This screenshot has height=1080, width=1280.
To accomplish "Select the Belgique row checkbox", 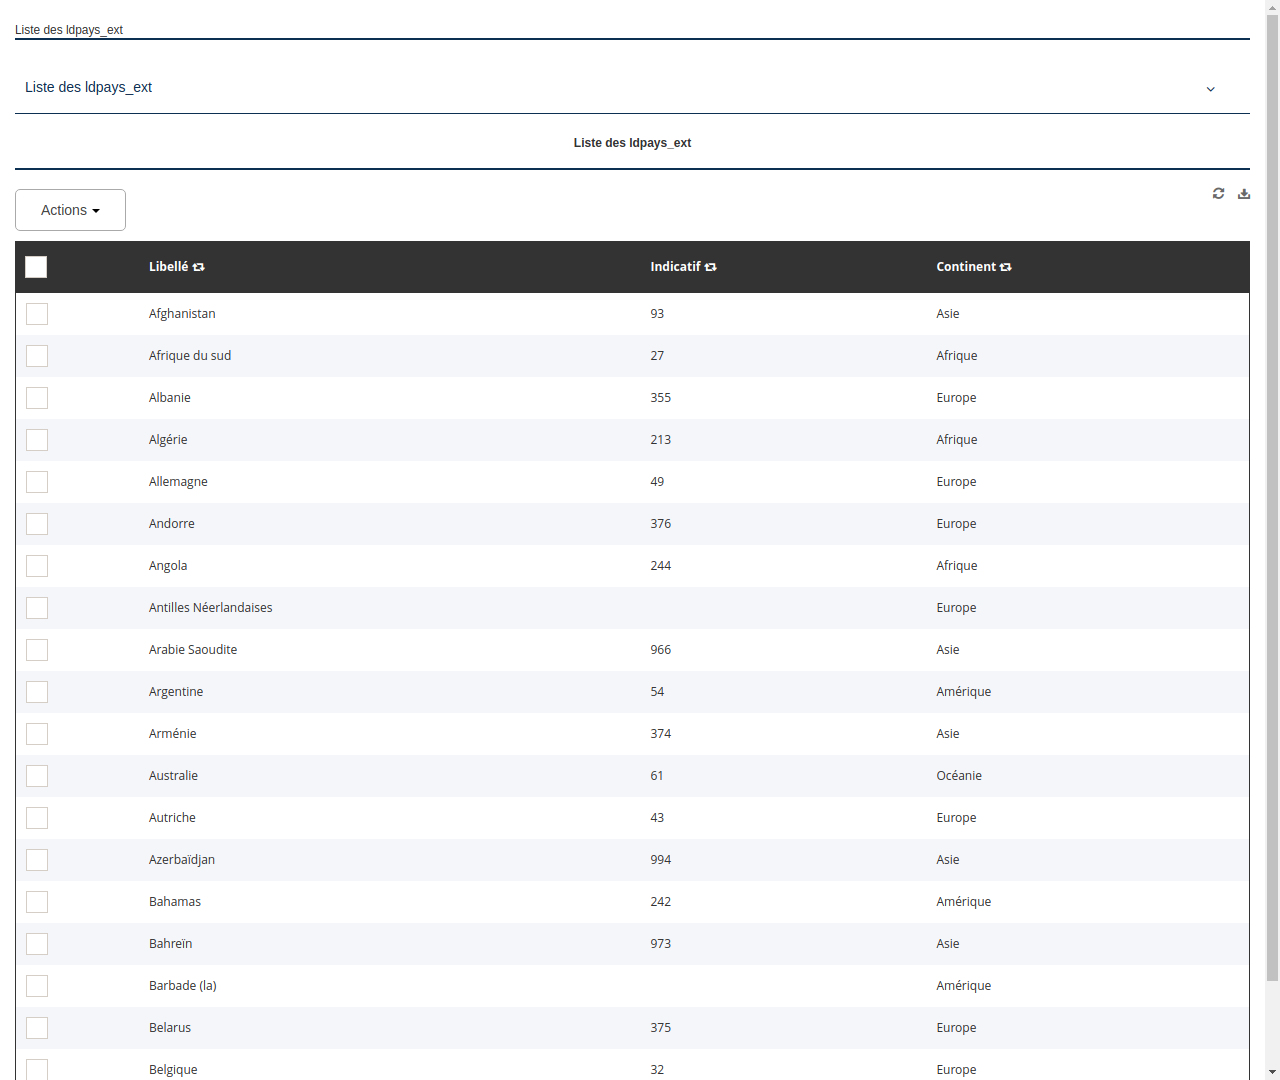I will [x=36, y=1069].
